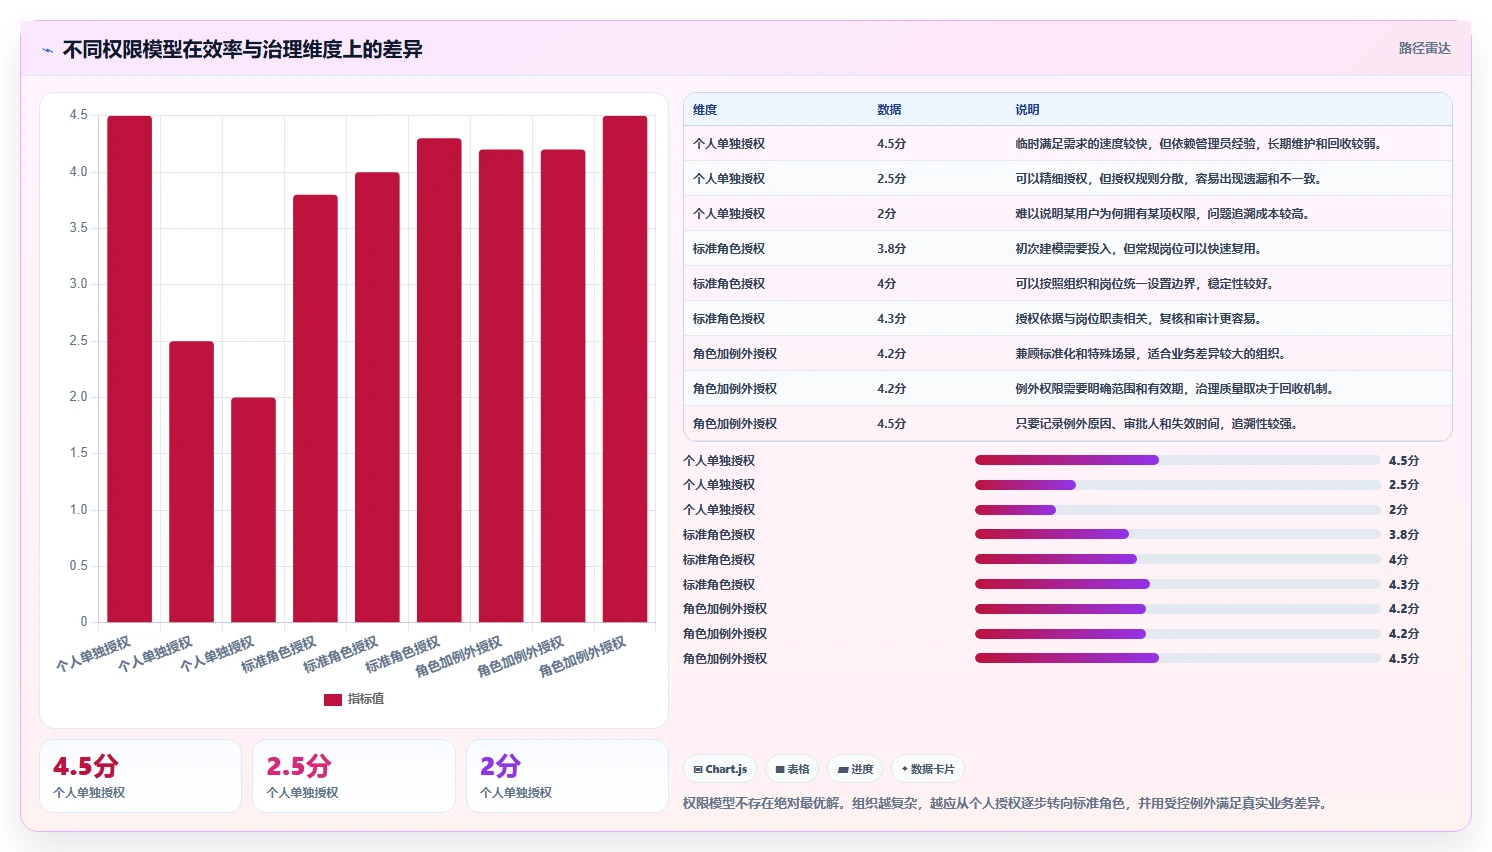Click the row describing 兼顾标准化和特殊场景
This screenshot has width=1492, height=852.
point(1067,354)
